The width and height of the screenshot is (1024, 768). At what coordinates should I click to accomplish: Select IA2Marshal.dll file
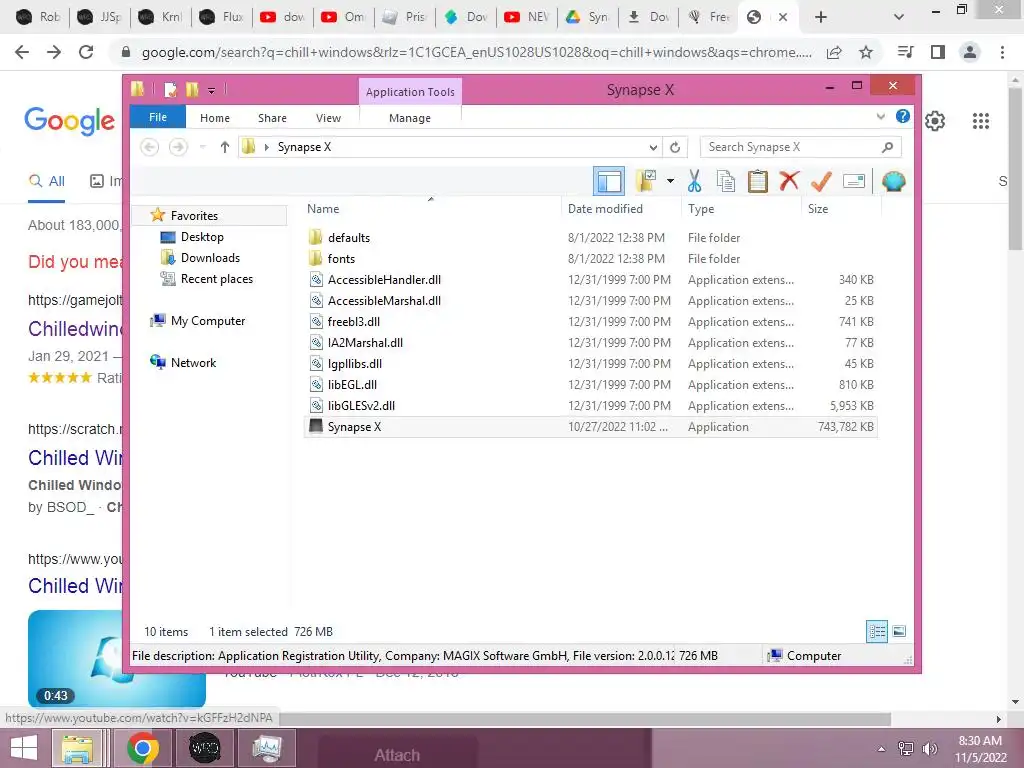point(590,342)
